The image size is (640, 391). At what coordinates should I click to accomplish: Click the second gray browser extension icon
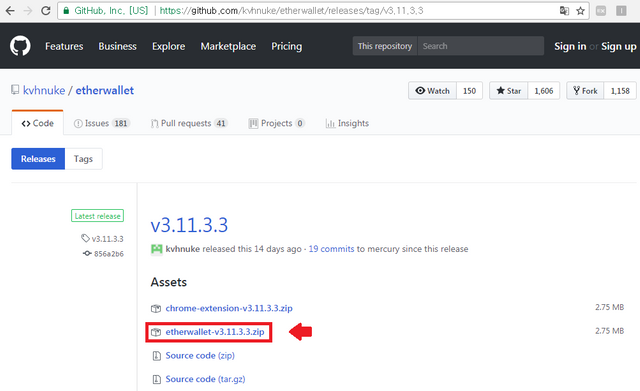[x=621, y=11]
